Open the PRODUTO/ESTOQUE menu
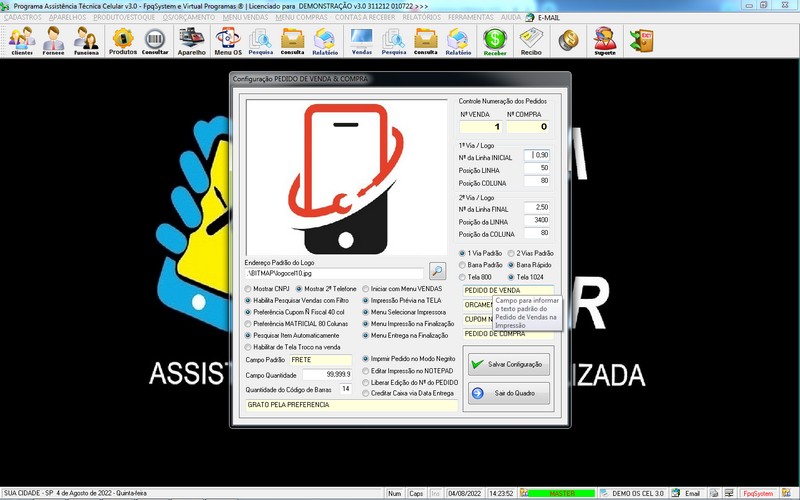Viewport: 800px width, 500px height. 124,17
